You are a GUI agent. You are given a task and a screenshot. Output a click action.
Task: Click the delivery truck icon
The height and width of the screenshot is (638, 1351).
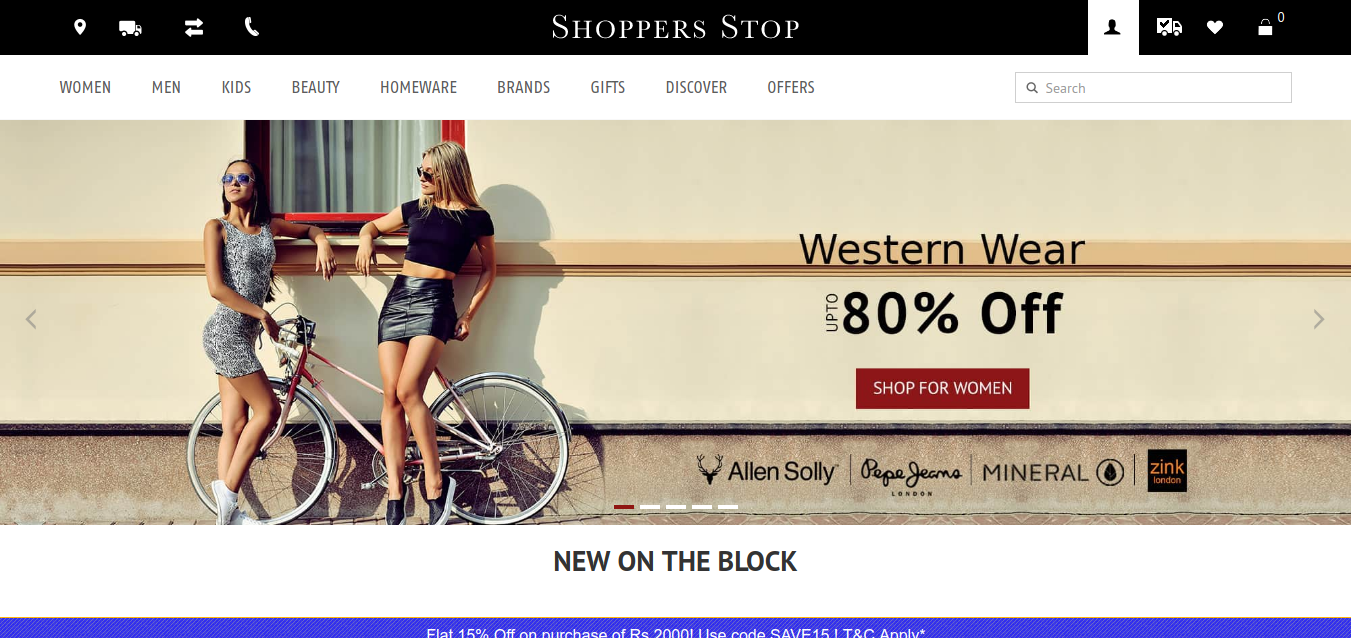pos(130,28)
